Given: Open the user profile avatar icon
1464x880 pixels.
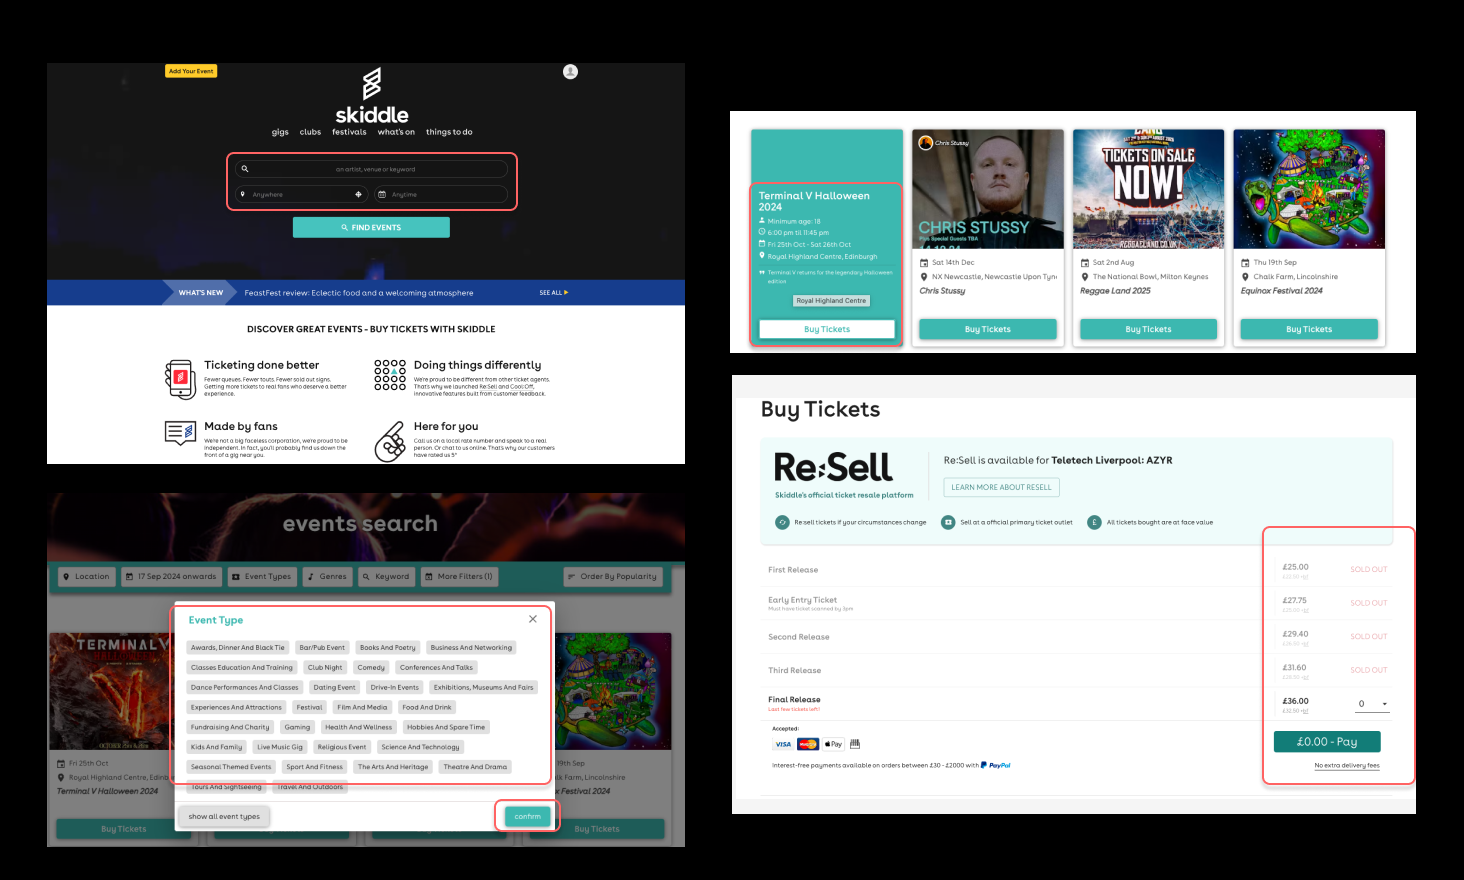Looking at the screenshot, I should (570, 71).
